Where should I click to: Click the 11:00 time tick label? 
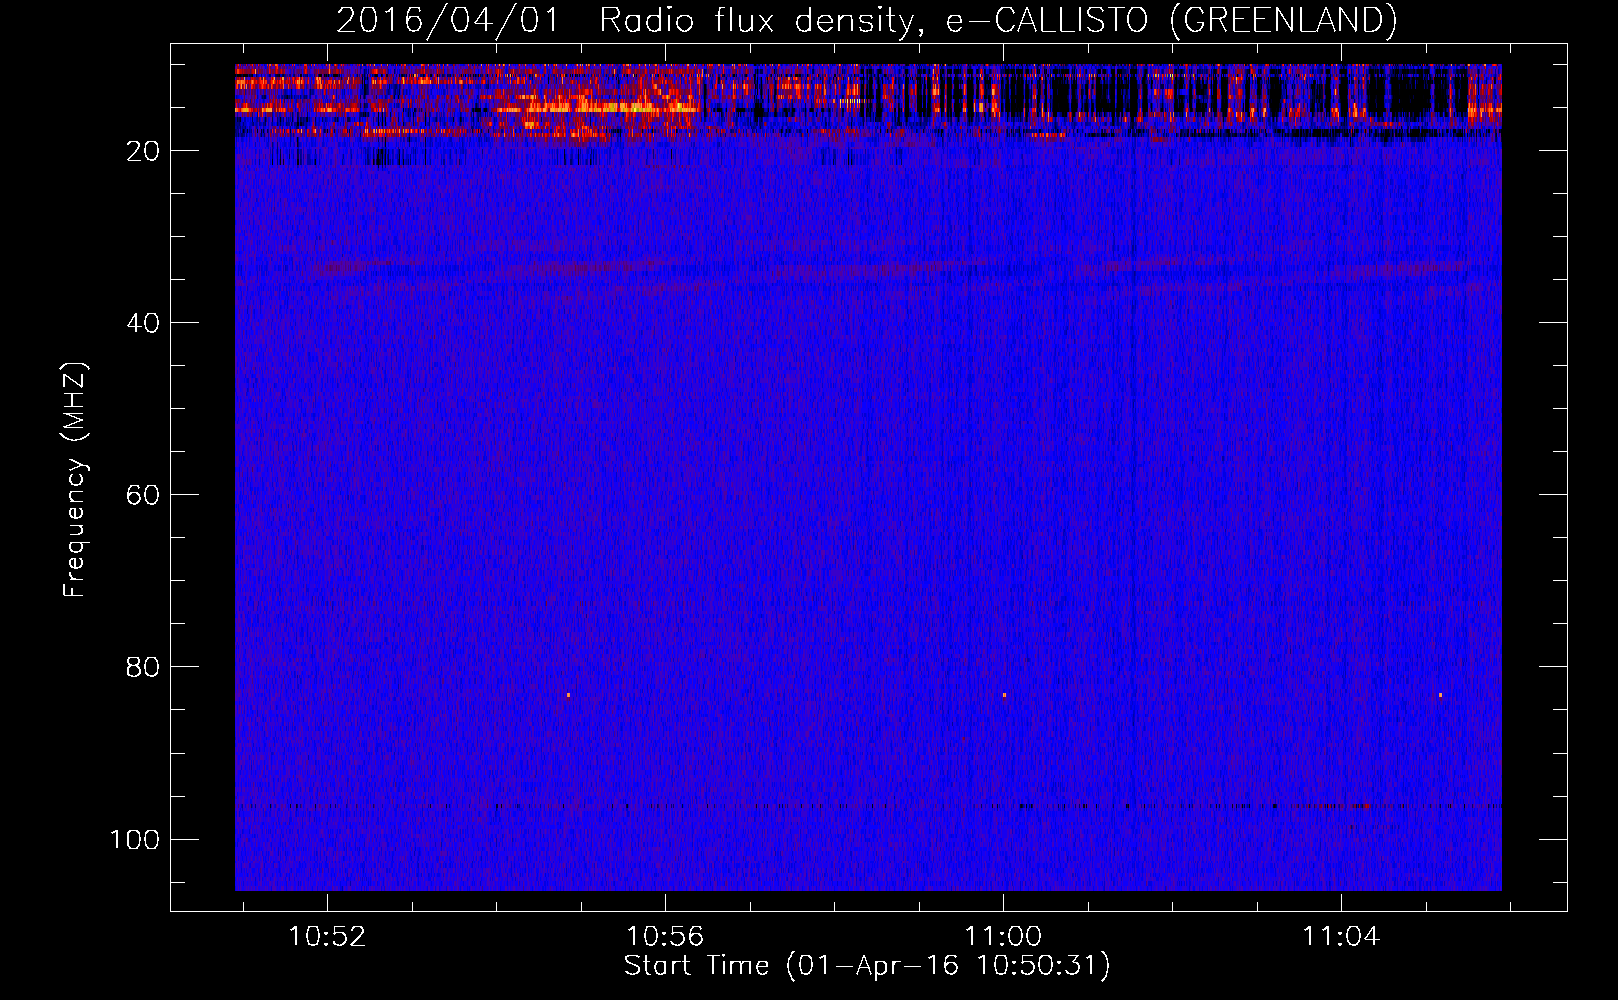(x=1003, y=937)
